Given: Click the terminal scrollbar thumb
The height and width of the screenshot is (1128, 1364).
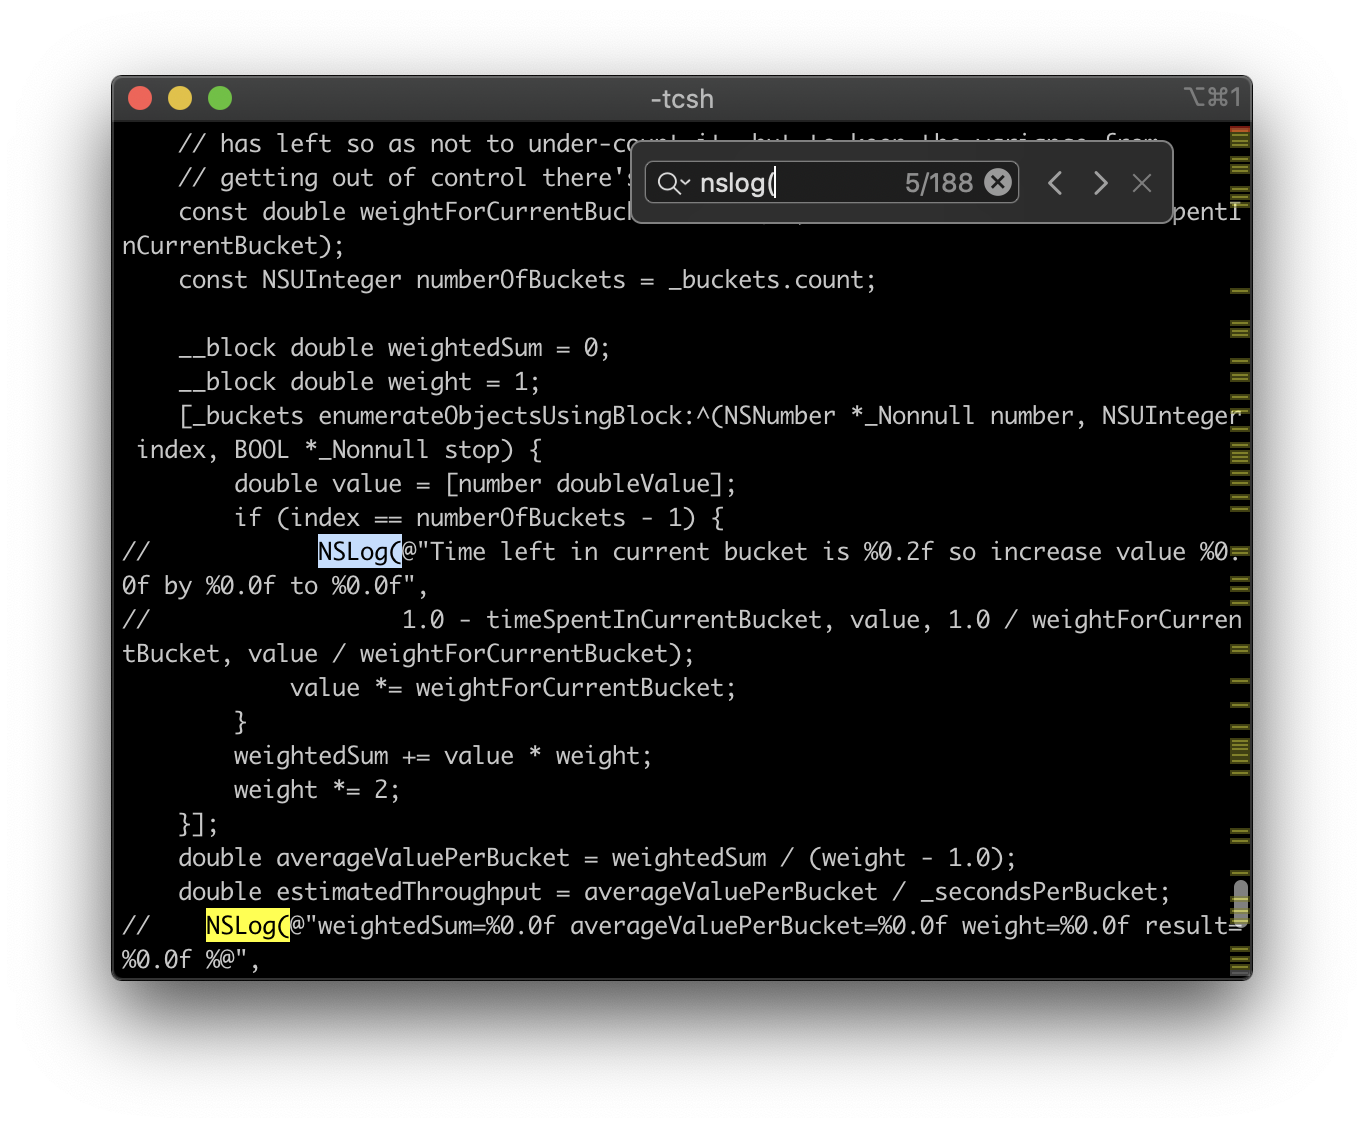Looking at the screenshot, I should 1240,902.
